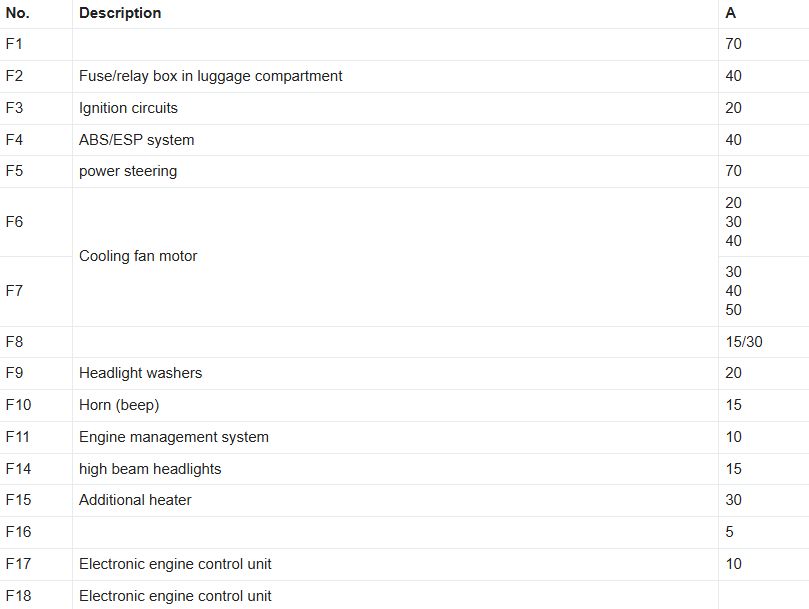Click the "Additional heater" description

point(135,500)
